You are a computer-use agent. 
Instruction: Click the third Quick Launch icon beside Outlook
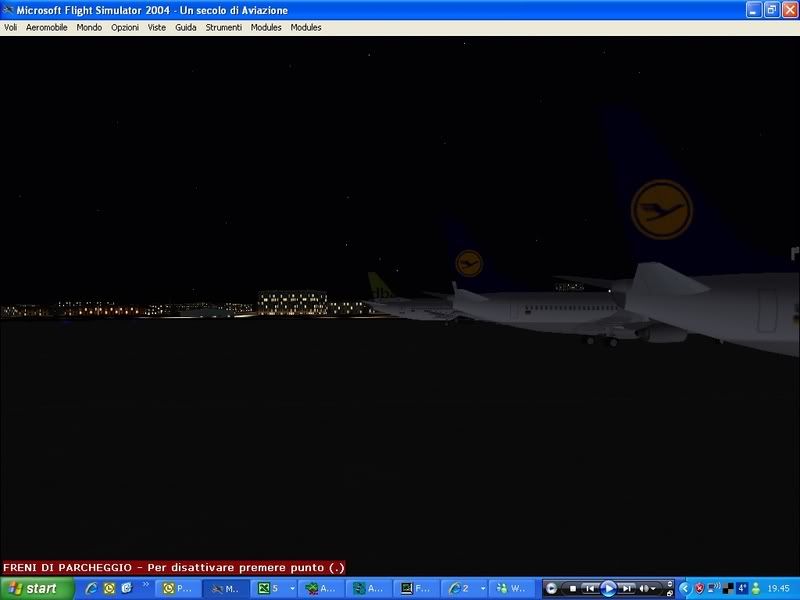(127, 589)
